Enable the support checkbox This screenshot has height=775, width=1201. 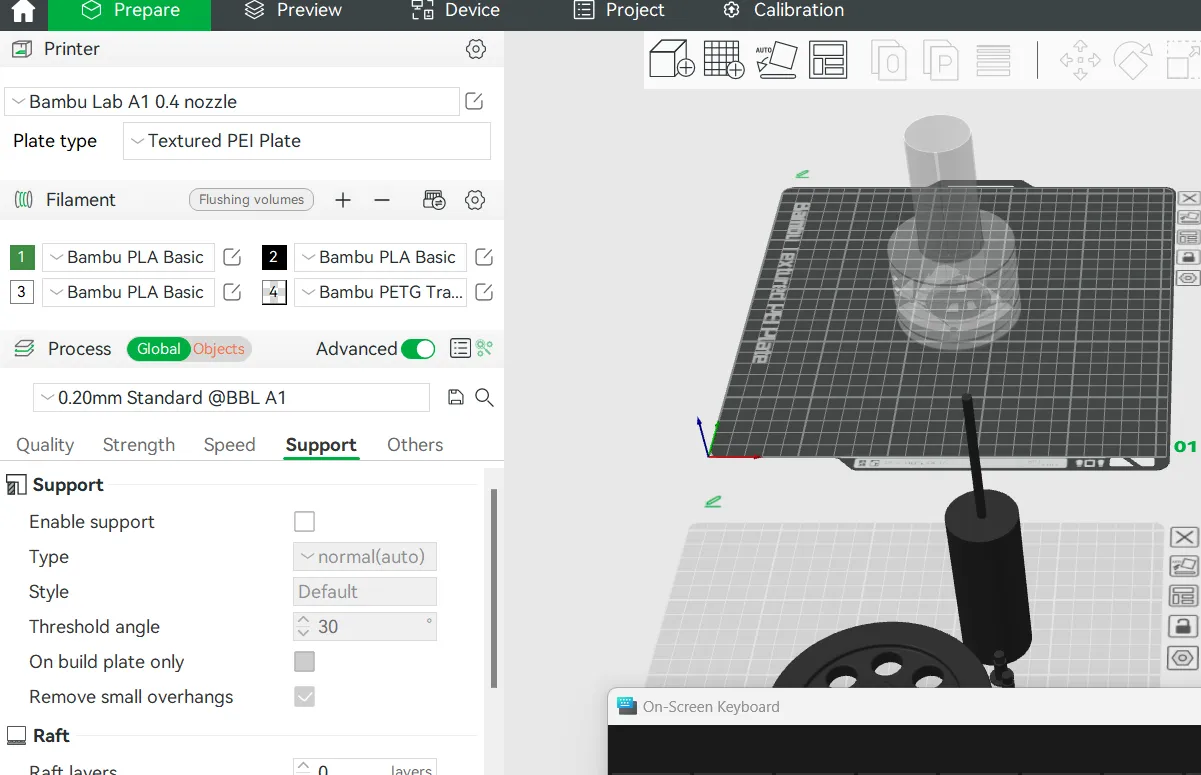pyautogui.click(x=305, y=522)
